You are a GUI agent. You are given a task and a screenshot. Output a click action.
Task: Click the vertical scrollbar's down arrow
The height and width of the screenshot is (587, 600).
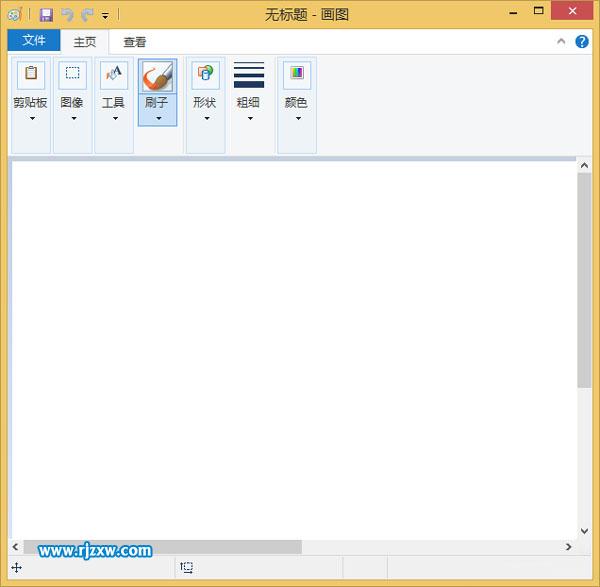[x=585, y=531]
